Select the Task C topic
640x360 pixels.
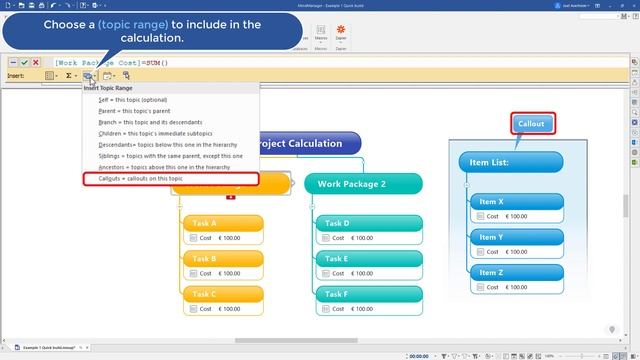coord(223,294)
